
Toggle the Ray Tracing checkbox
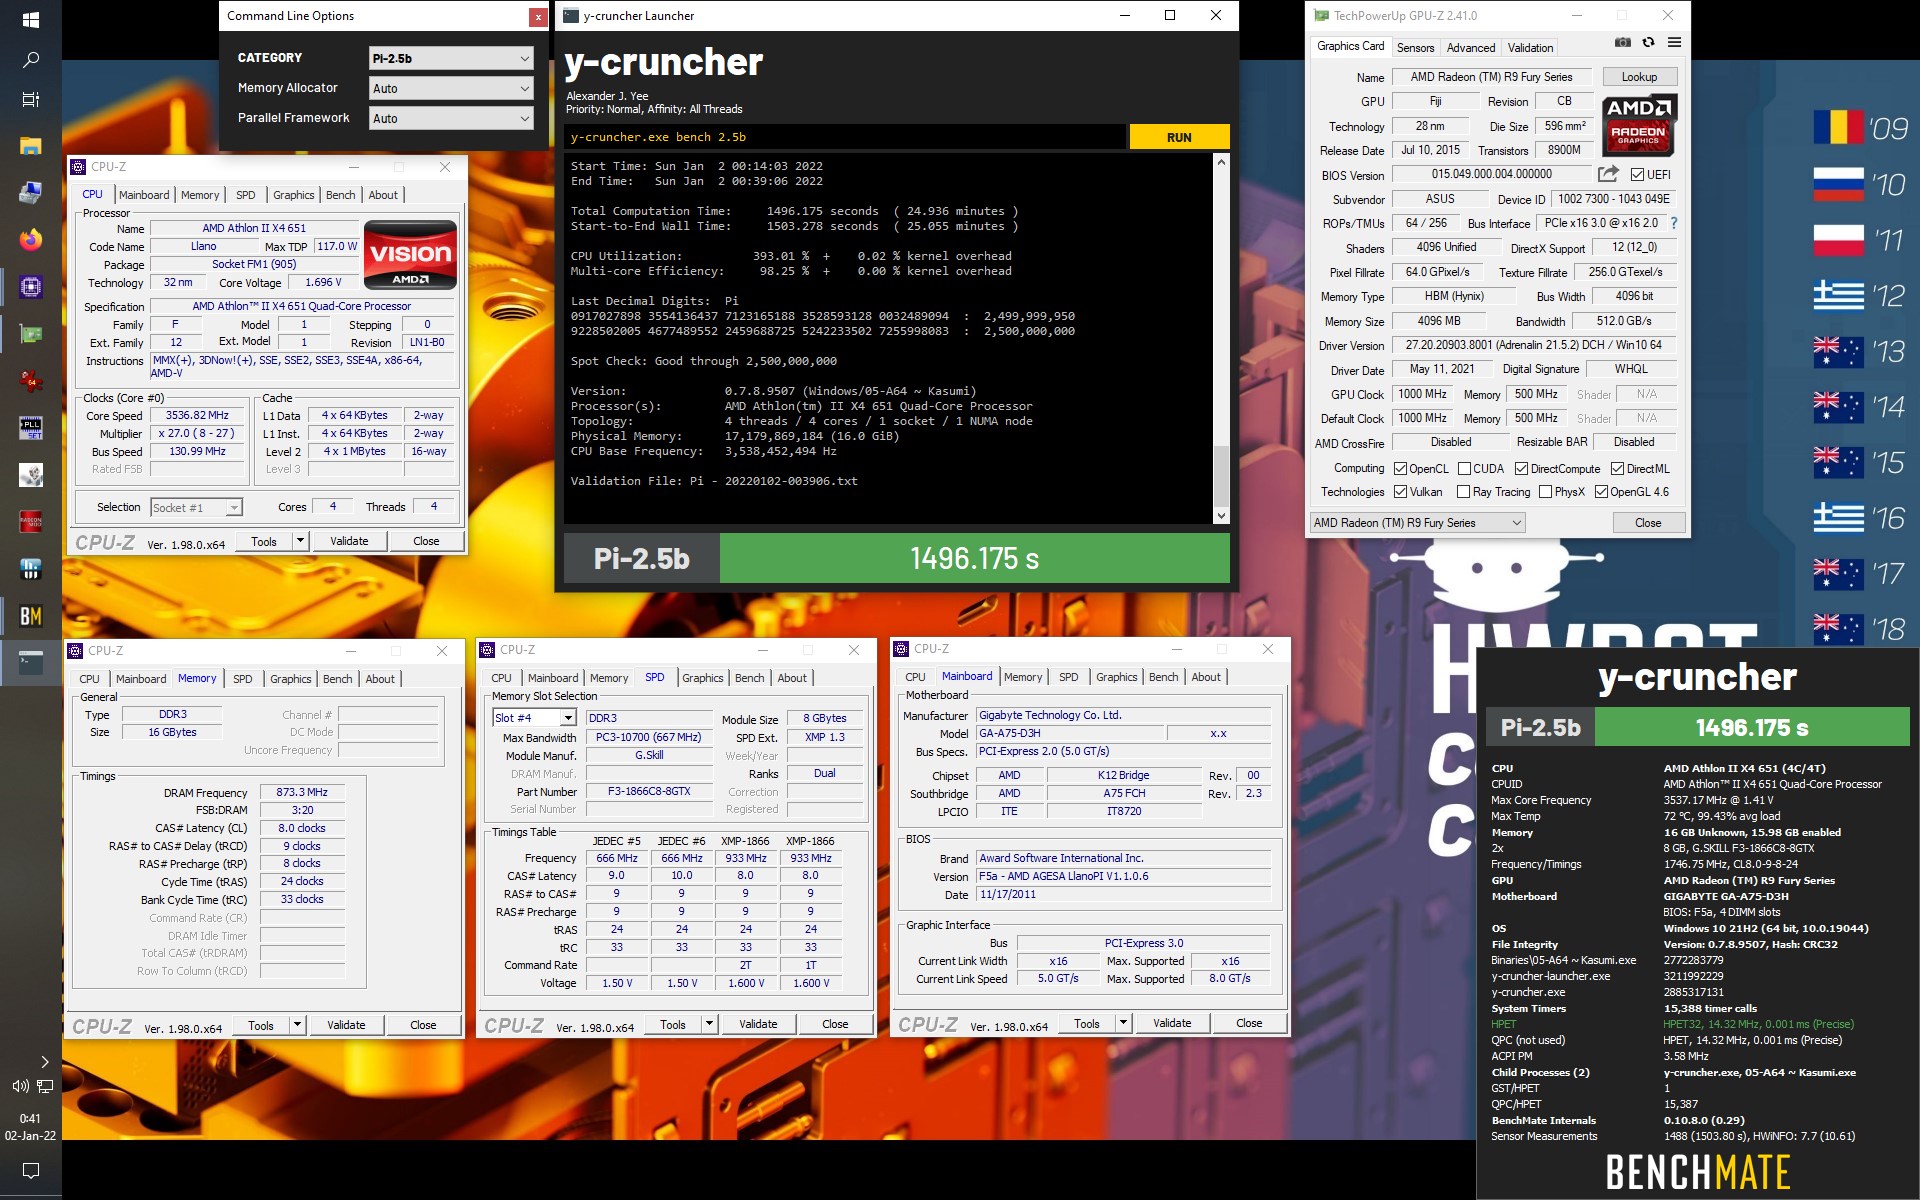tap(1464, 492)
